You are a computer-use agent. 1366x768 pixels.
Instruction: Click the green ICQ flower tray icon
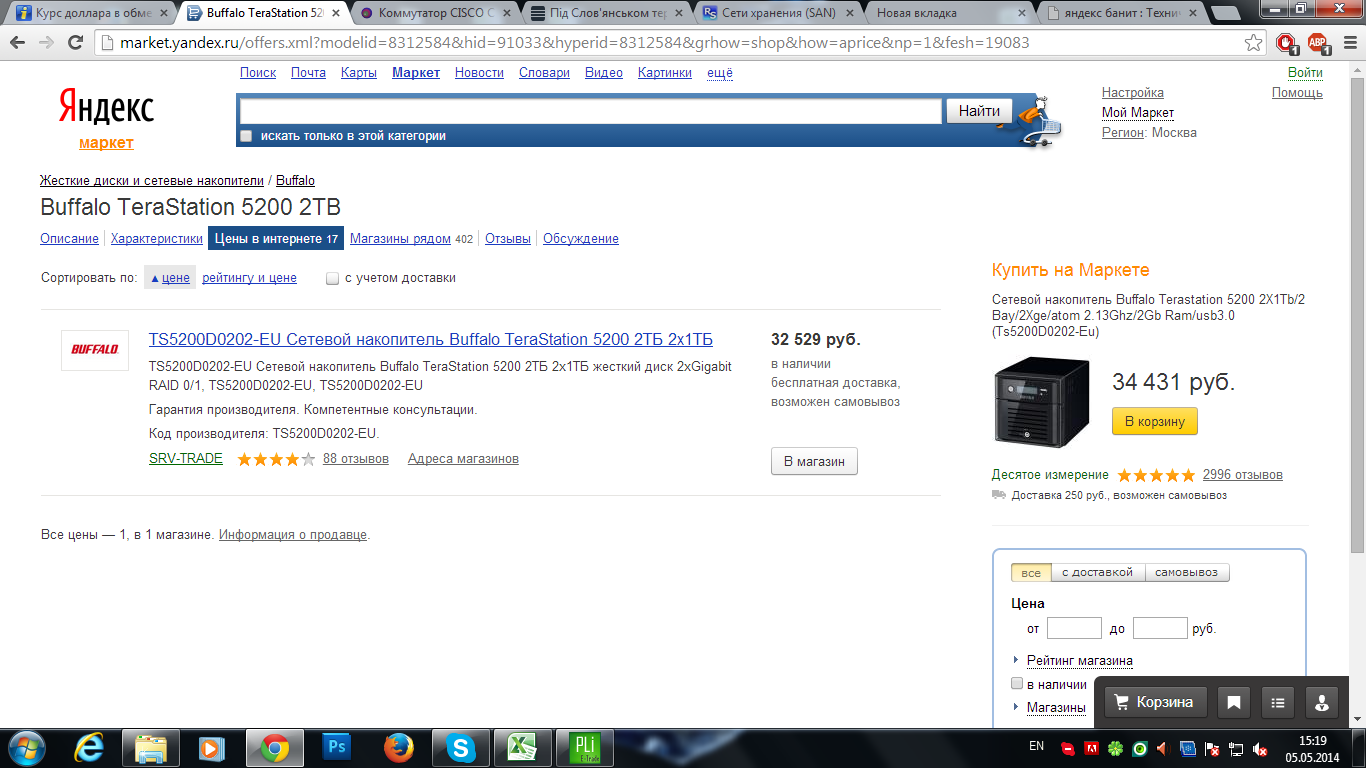tap(1116, 749)
